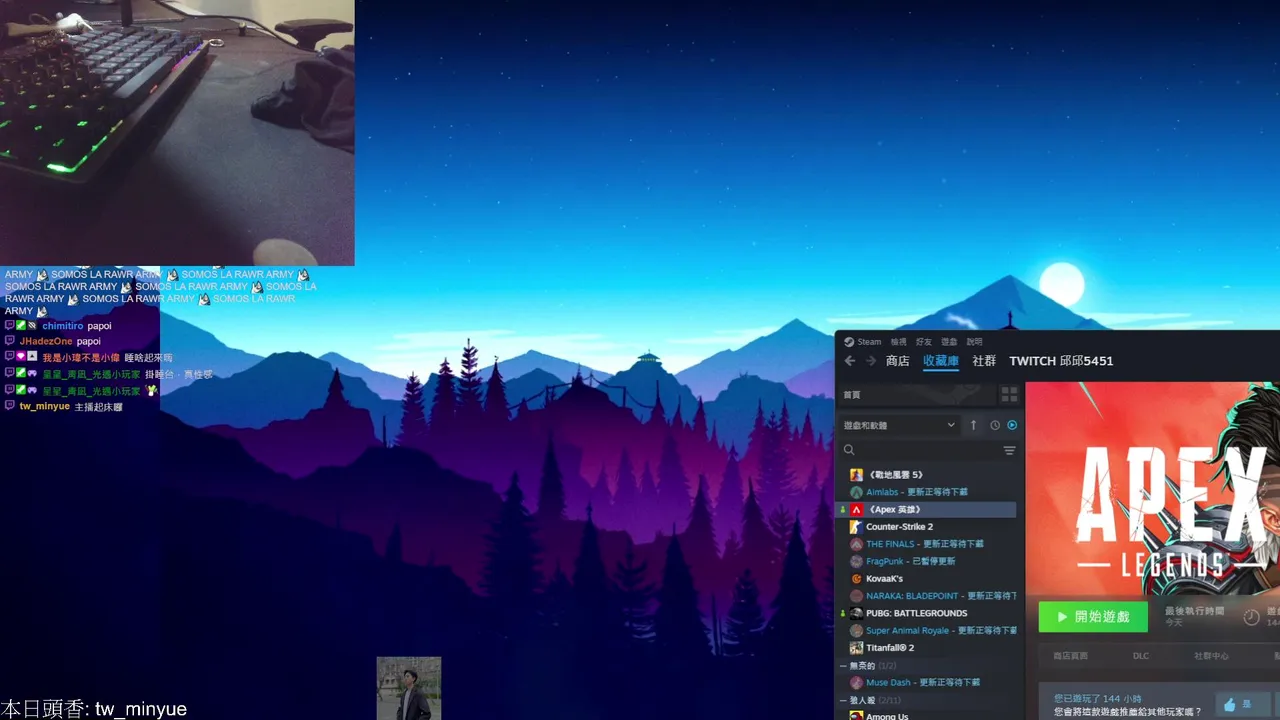
Task: Click the Battlefield 5 game icon
Action: tap(856, 475)
